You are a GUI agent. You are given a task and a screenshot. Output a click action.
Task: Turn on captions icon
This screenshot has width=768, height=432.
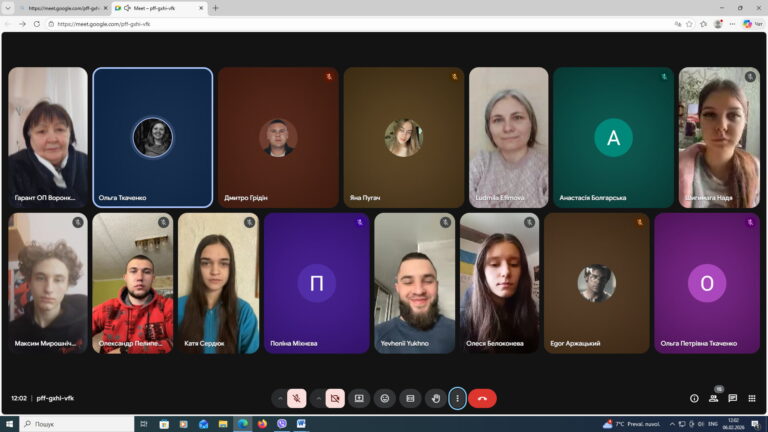409,398
